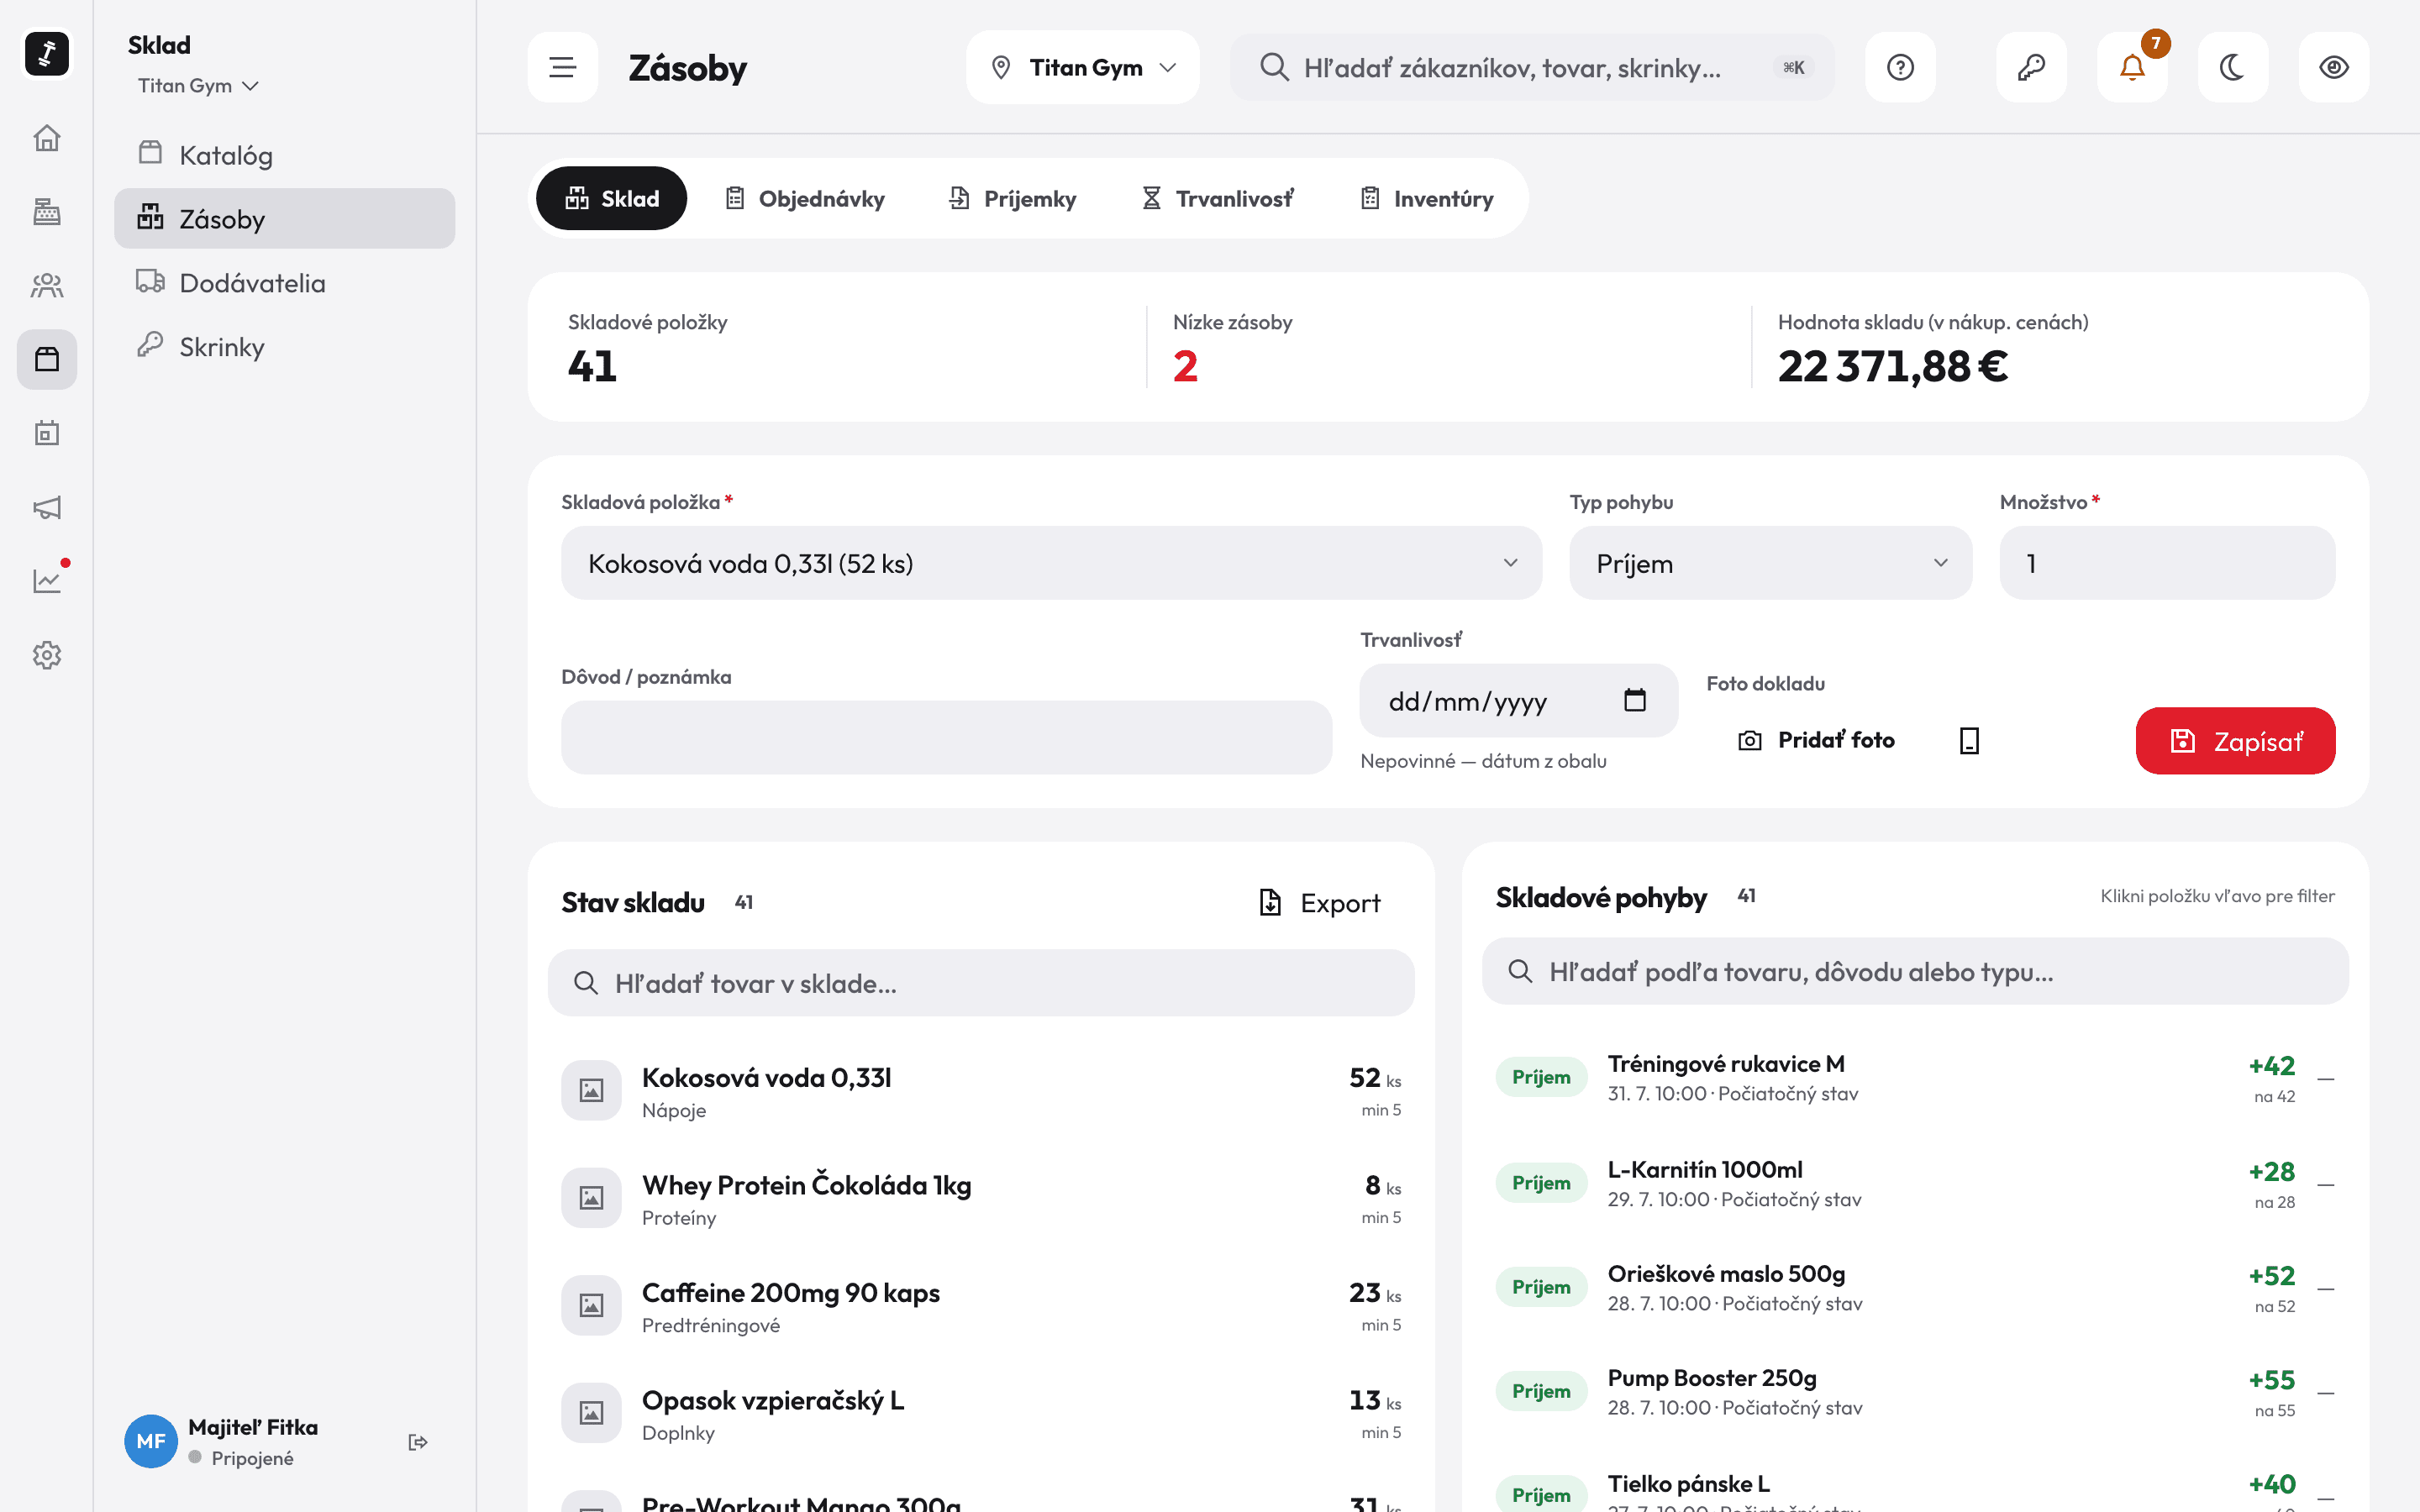Open the cash register icon in rail
Image resolution: width=2420 pixels, height=1512 pixels.
tap(46, 212)
